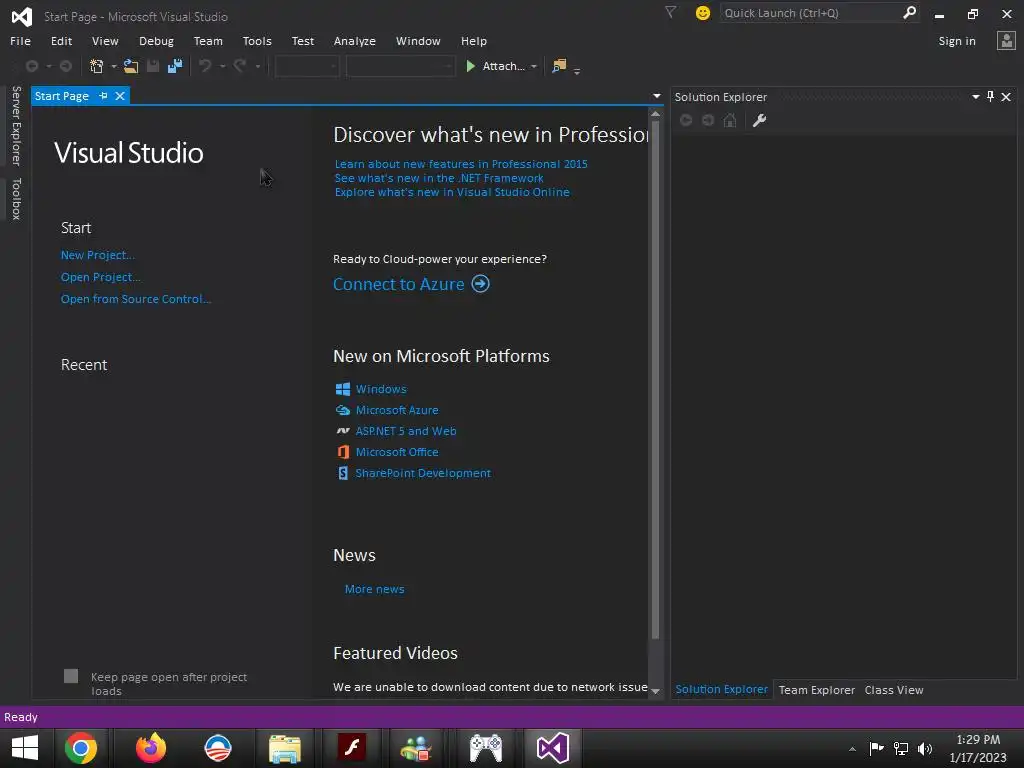Open the Microsoft Azure platform link

(x=396, y=410)
